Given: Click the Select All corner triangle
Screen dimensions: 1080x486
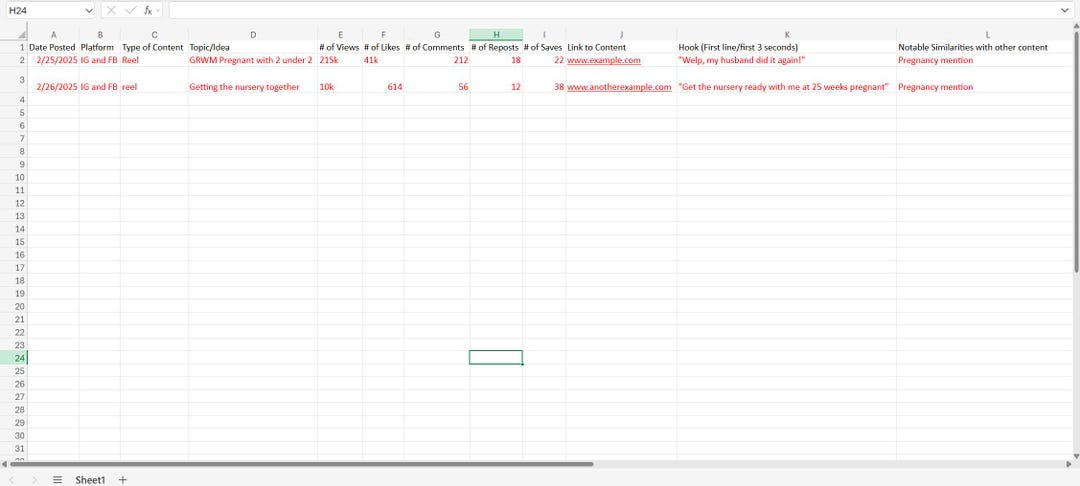Looking at the screenshot, I should point(21,34).
